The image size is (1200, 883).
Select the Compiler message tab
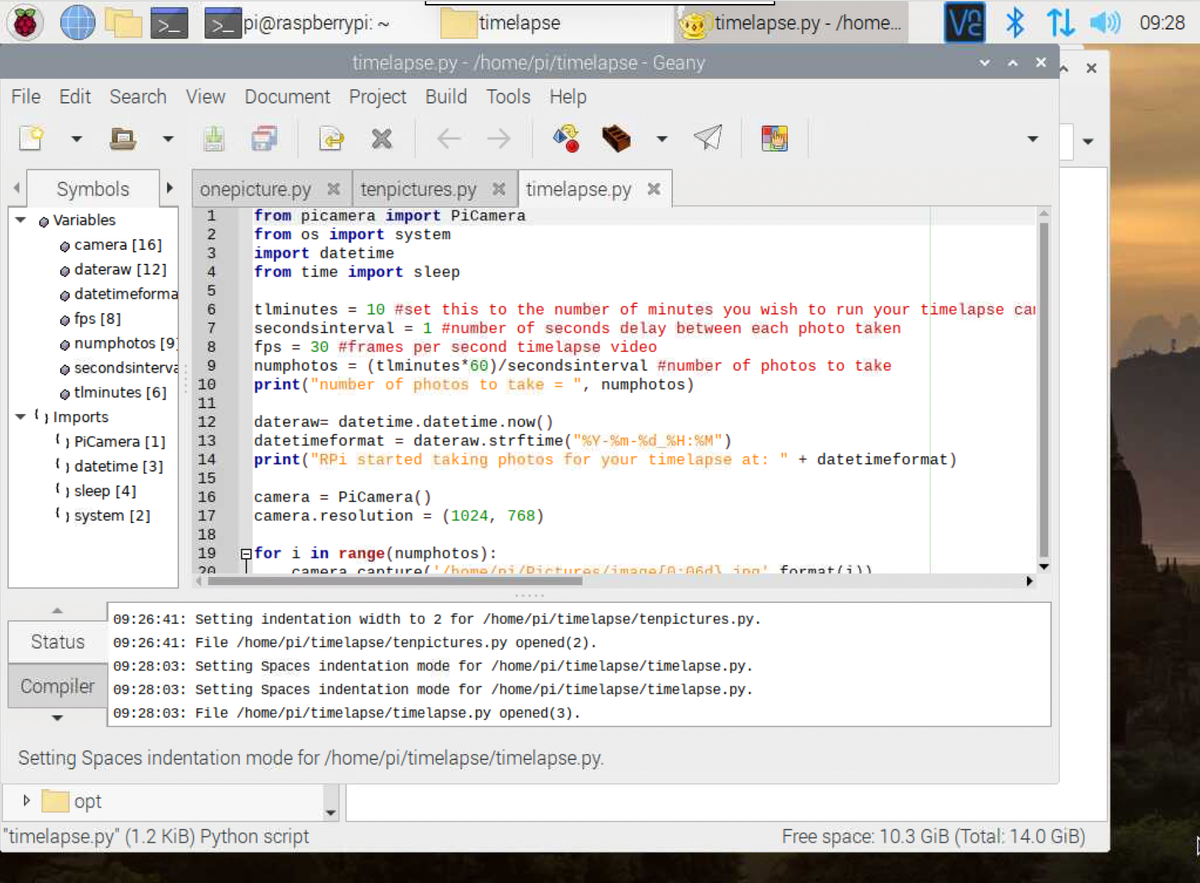point(57,686)
